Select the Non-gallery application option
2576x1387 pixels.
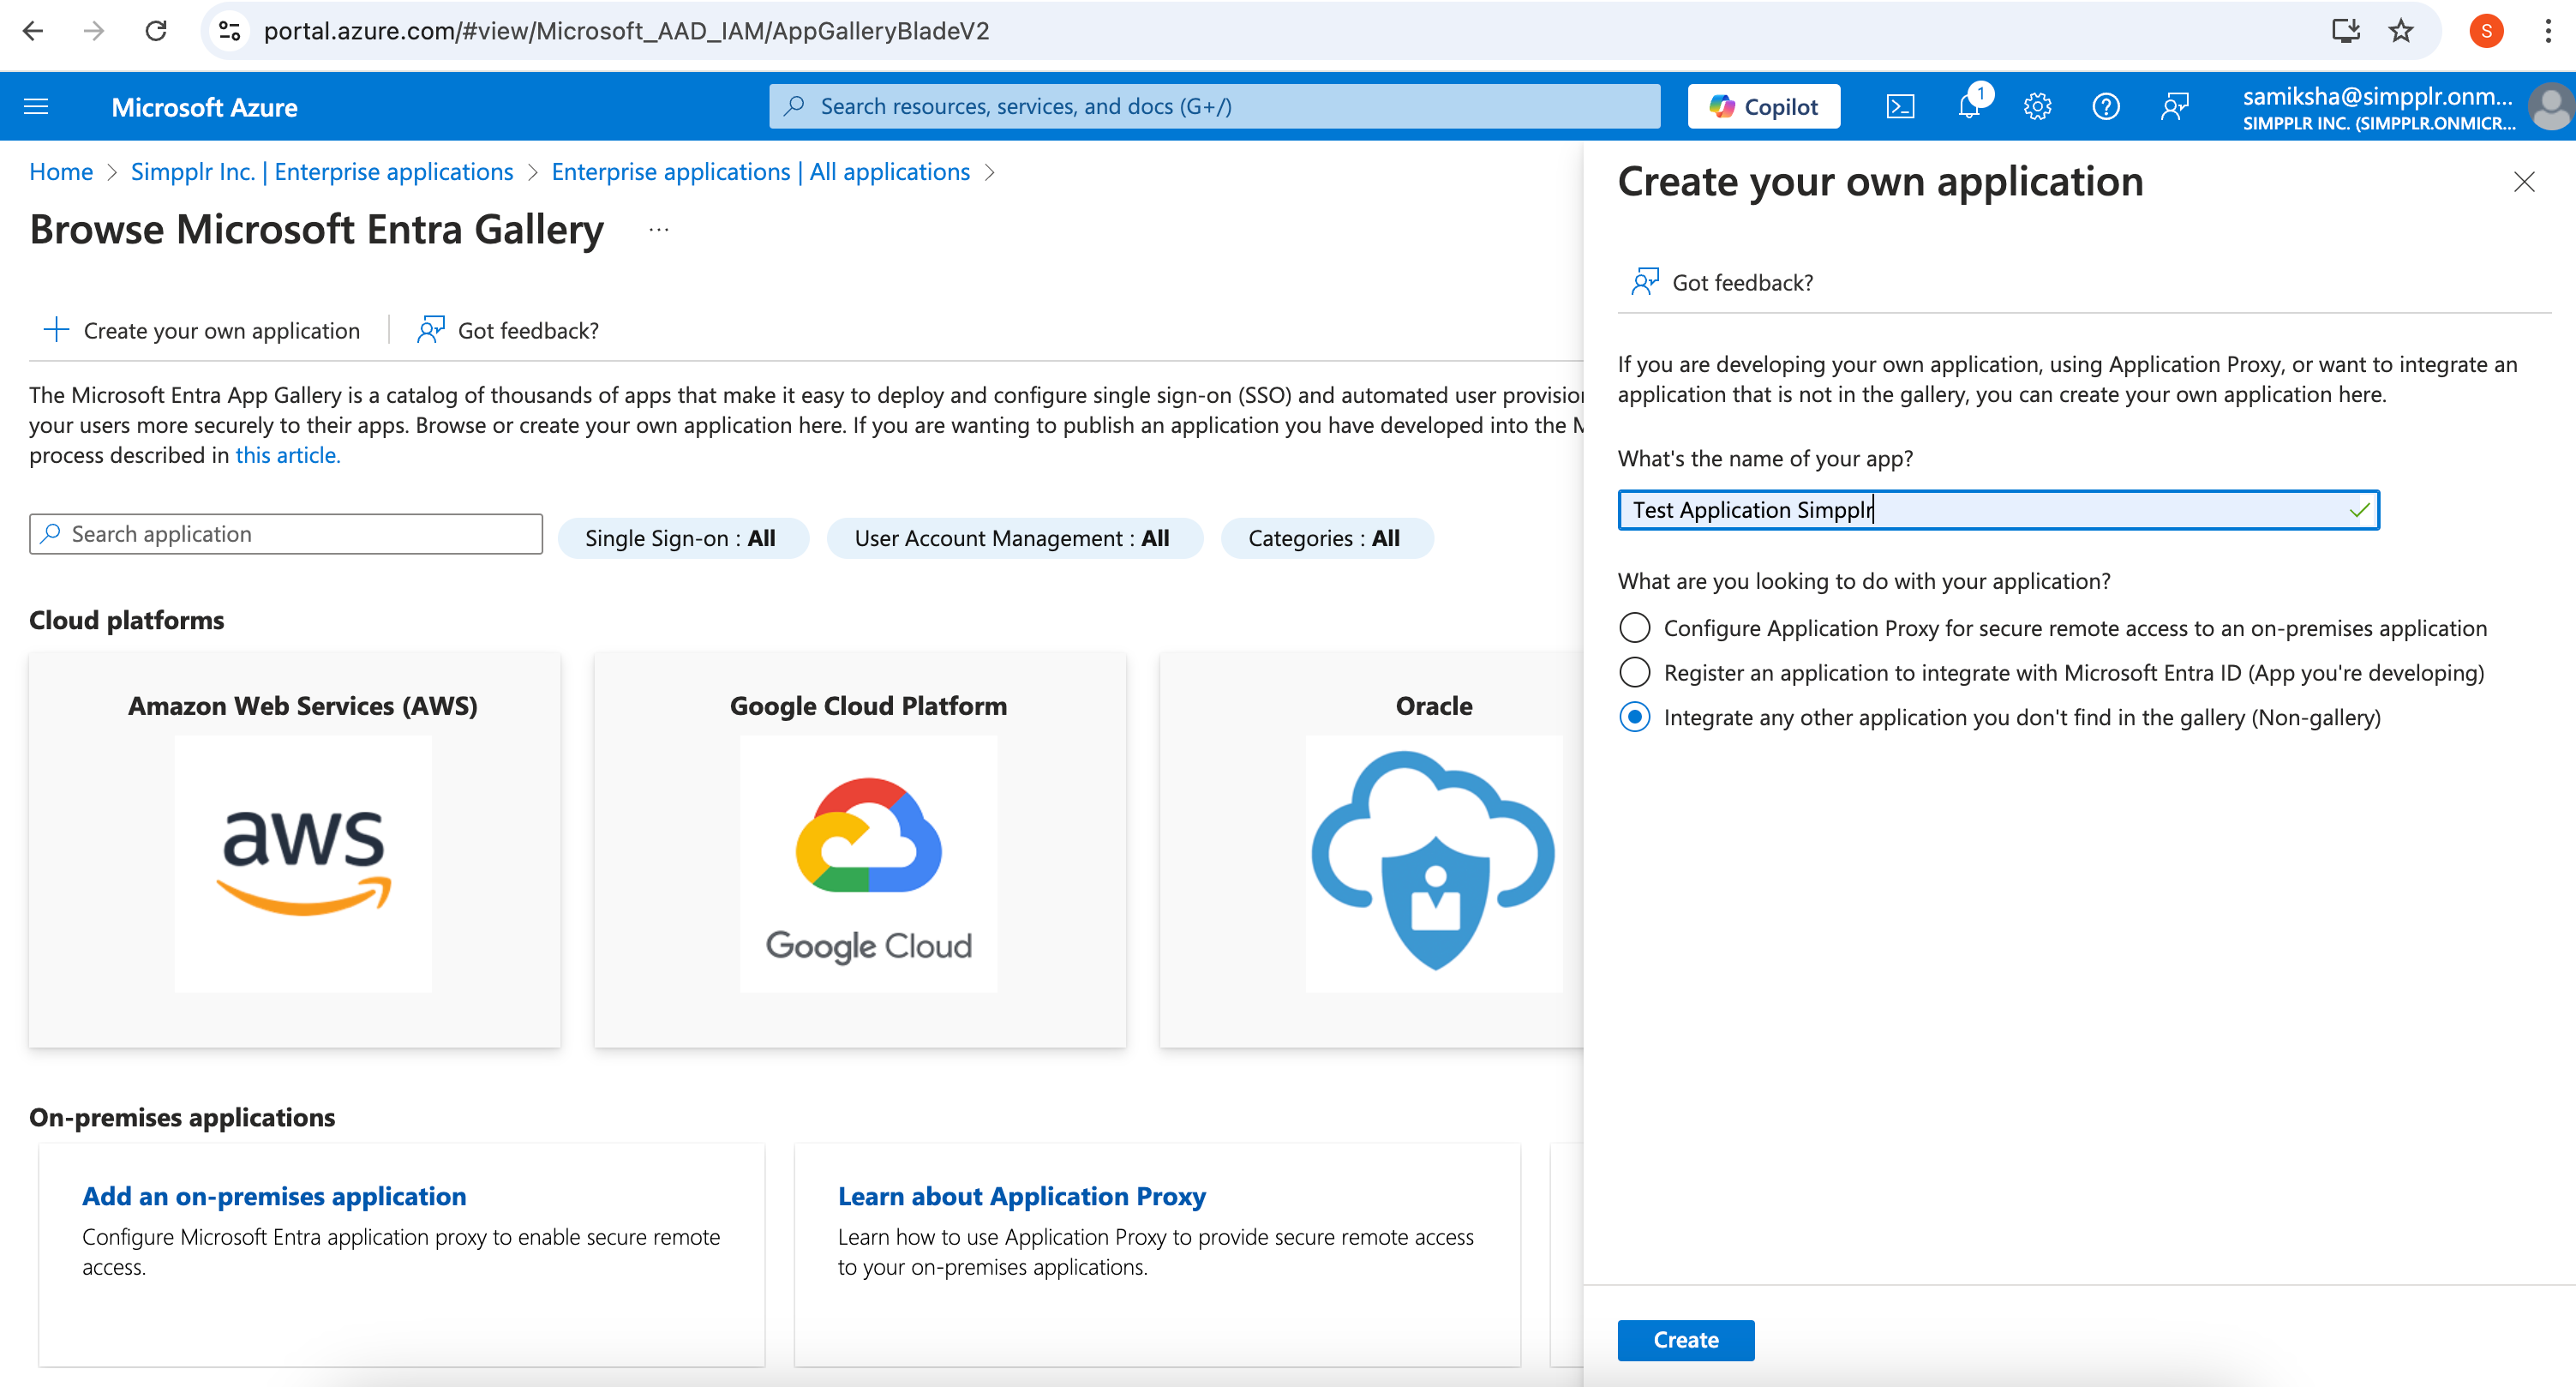(x=1635, y=717)
